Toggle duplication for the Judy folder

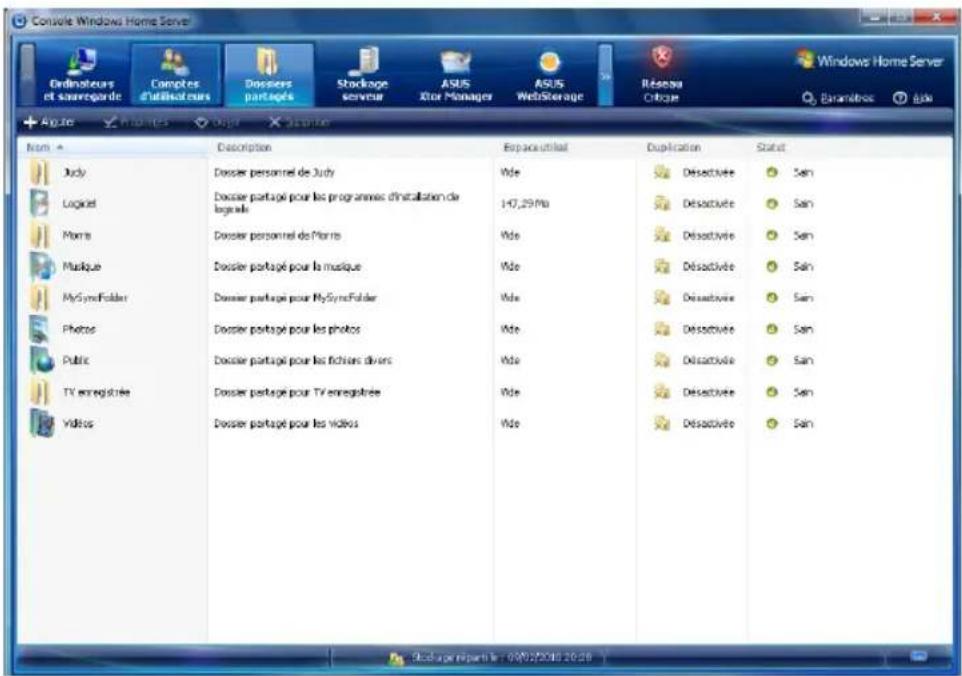tap(661, 173)
